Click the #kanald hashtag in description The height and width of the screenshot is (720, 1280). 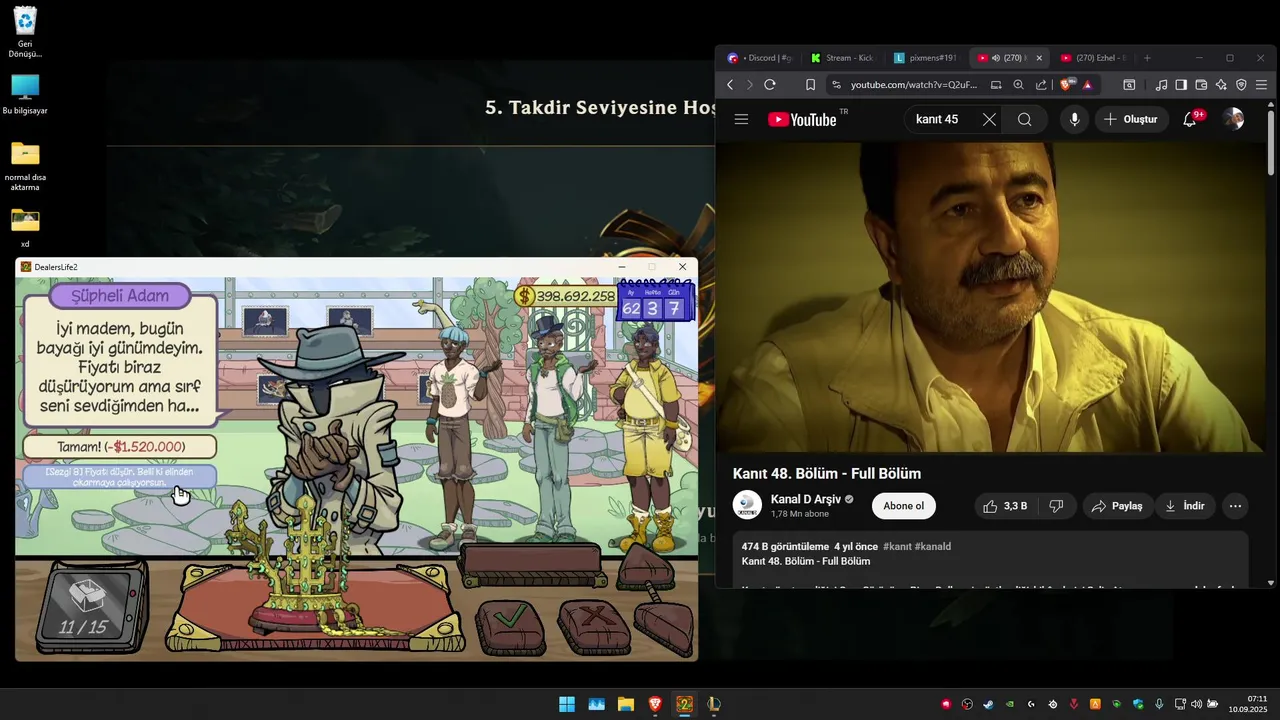click(933, 547)
